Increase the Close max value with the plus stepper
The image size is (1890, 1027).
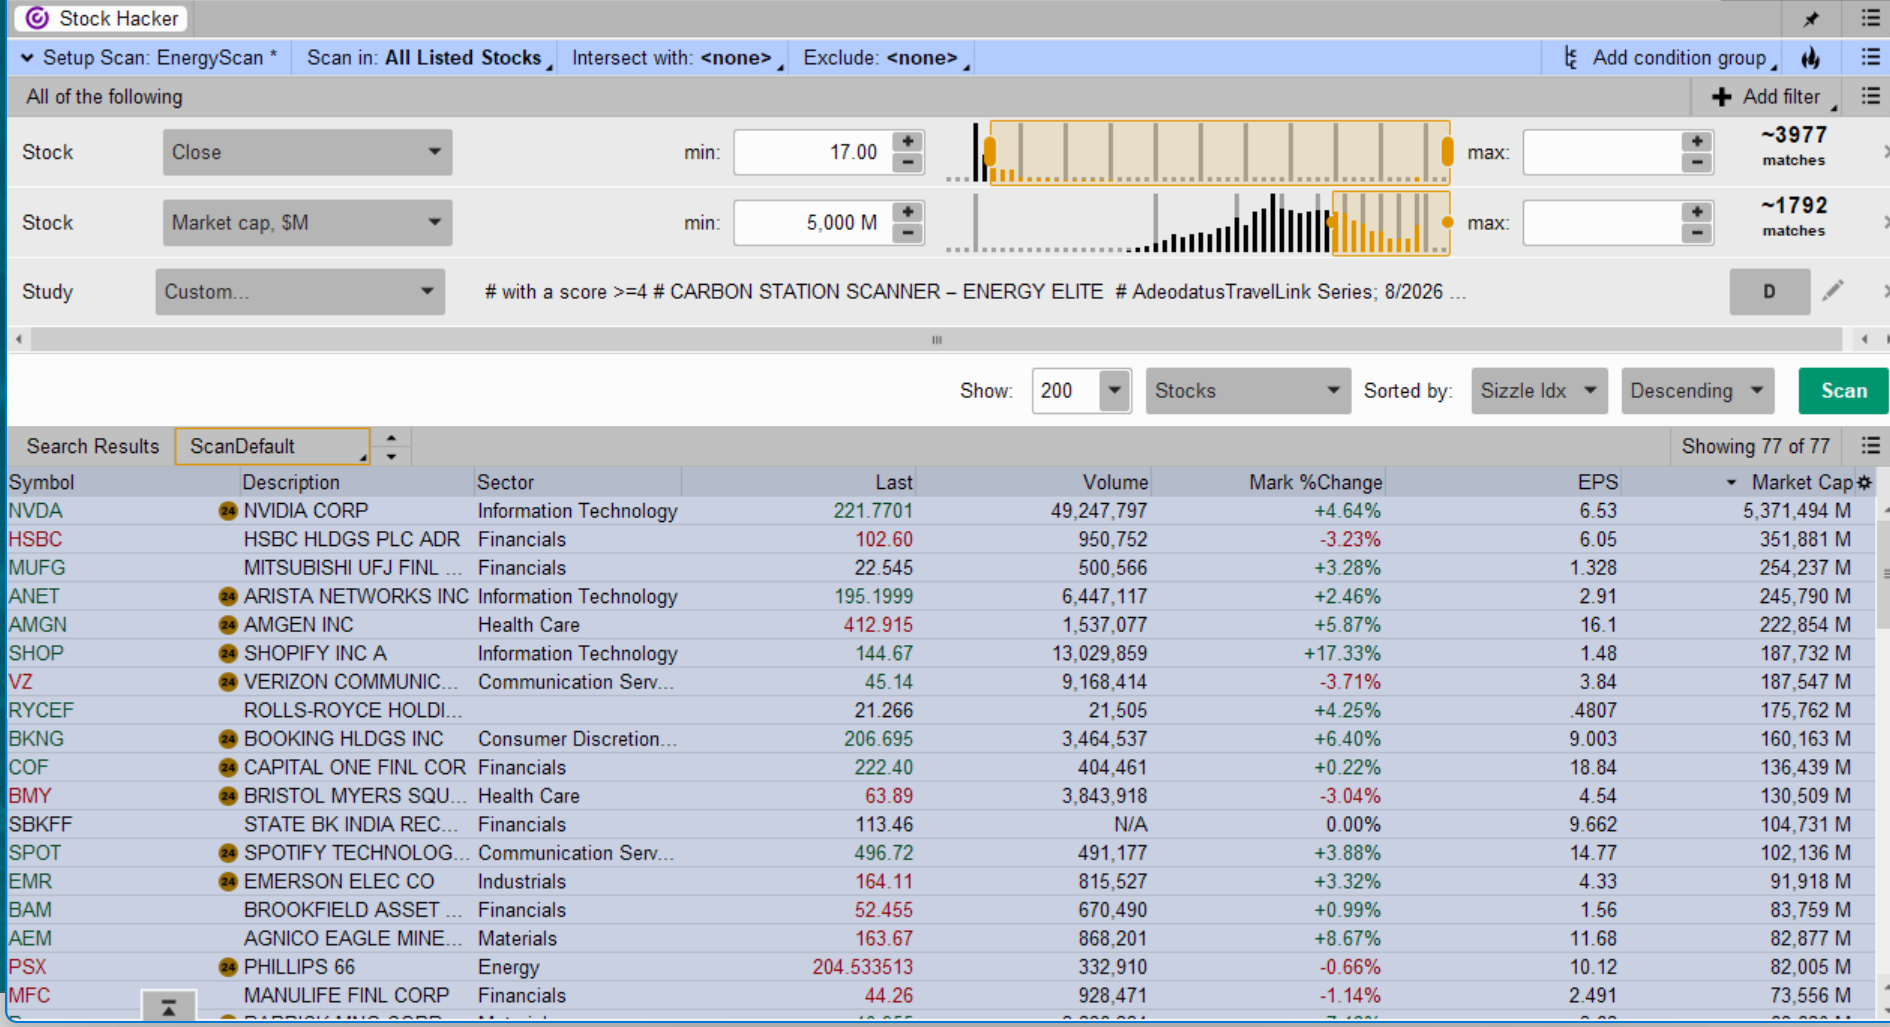point(1697,141)
